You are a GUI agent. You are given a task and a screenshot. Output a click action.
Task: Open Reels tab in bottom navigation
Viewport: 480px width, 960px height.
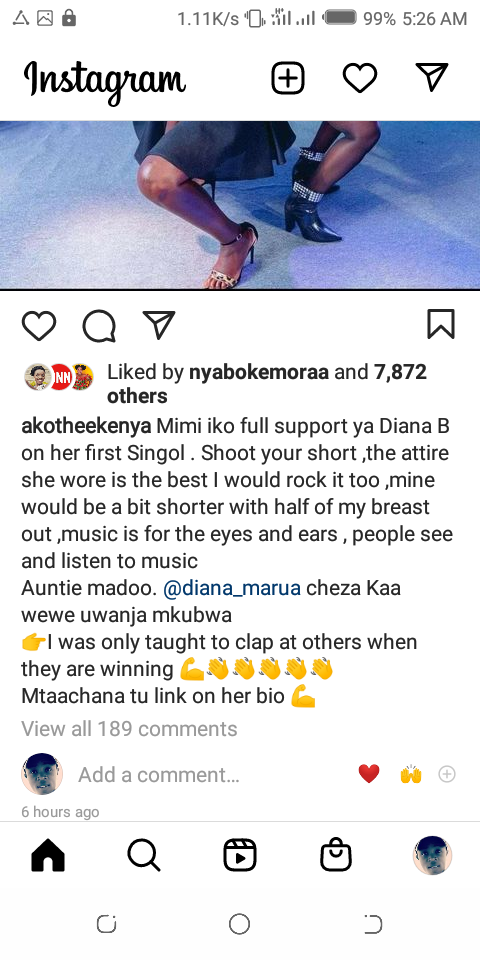[x=240, y=855]
